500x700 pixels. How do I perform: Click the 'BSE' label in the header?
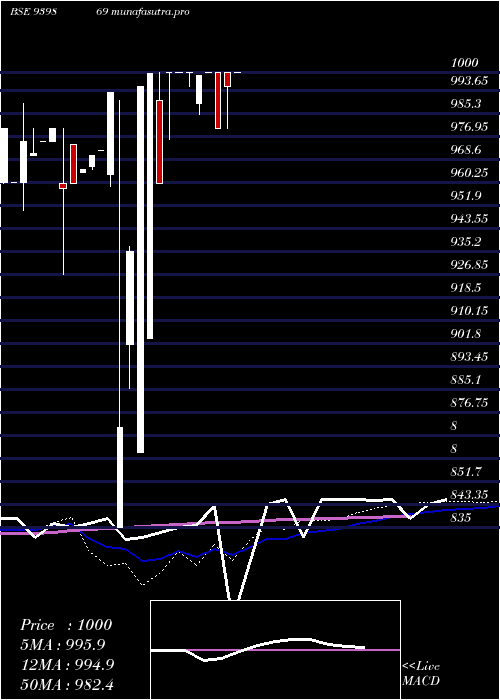20,12
